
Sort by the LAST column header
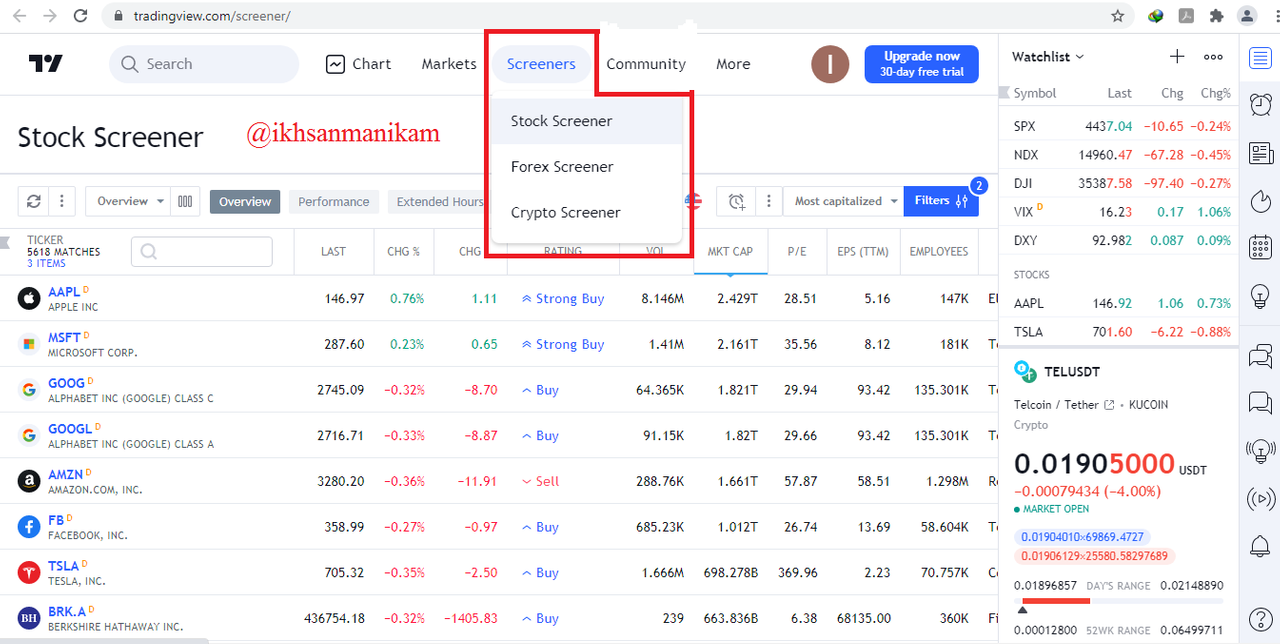(334, 252)
